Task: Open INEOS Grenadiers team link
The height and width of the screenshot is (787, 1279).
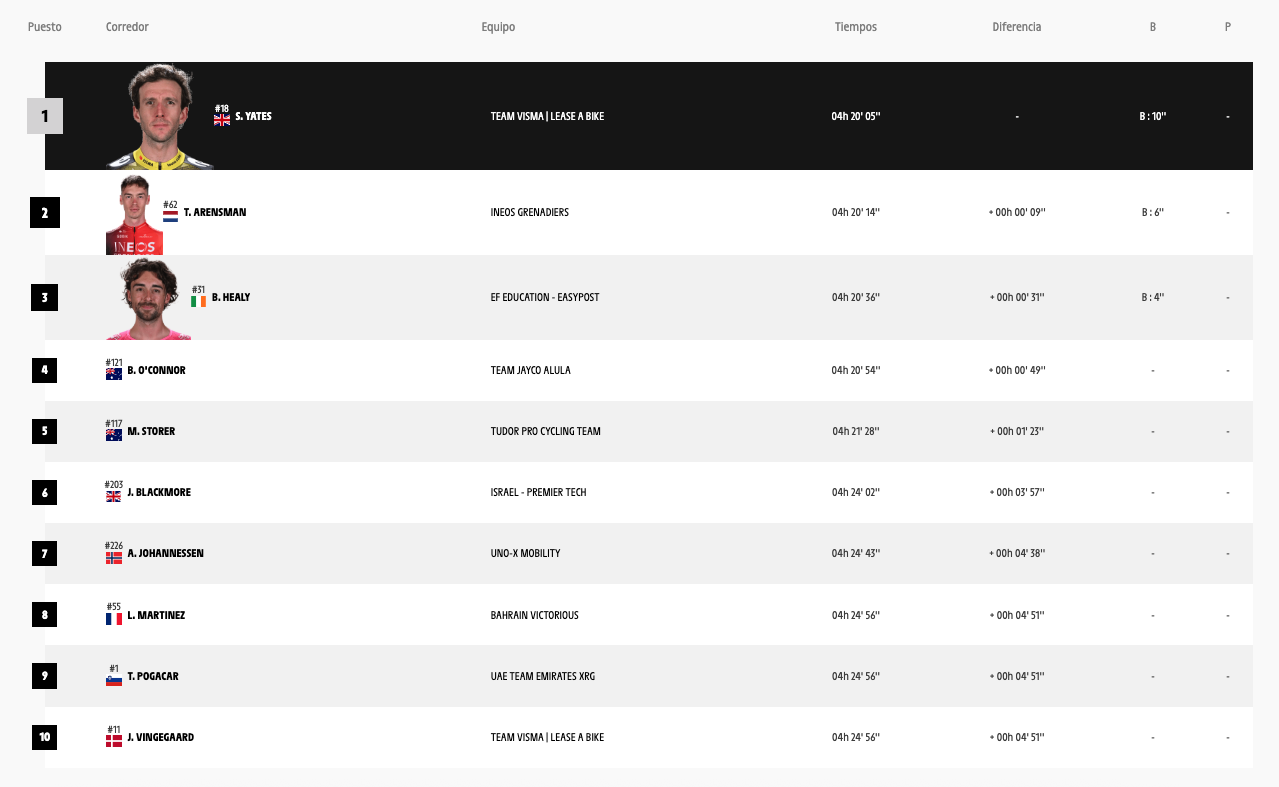Action: (x=529, y=212)
